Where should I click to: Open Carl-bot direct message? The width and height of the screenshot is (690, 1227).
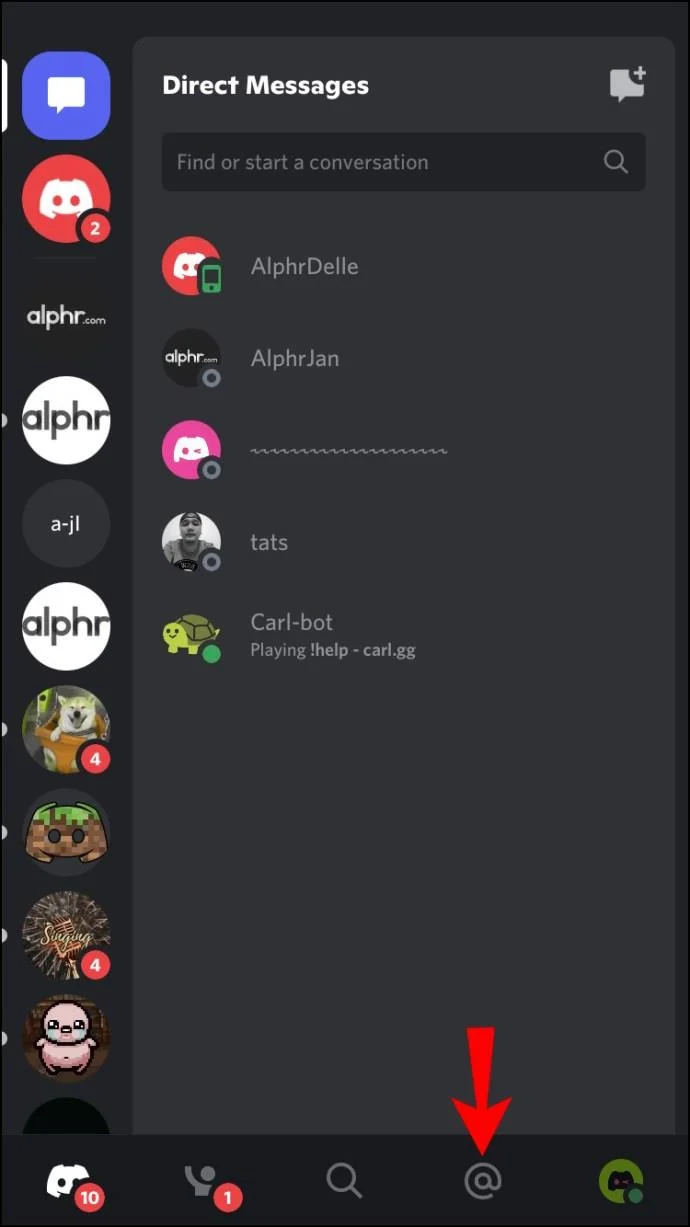point(403,634)
